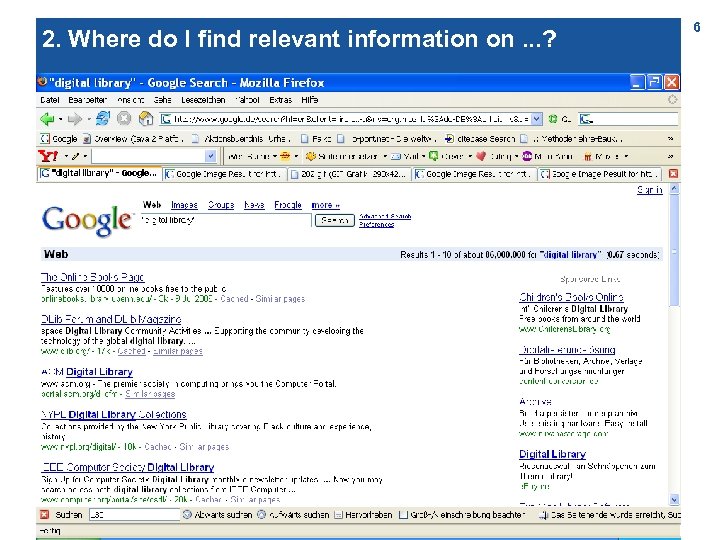This screenshot has height=540, width=720.
Task: Open The Online Books Page result
Action: (92, 277)
